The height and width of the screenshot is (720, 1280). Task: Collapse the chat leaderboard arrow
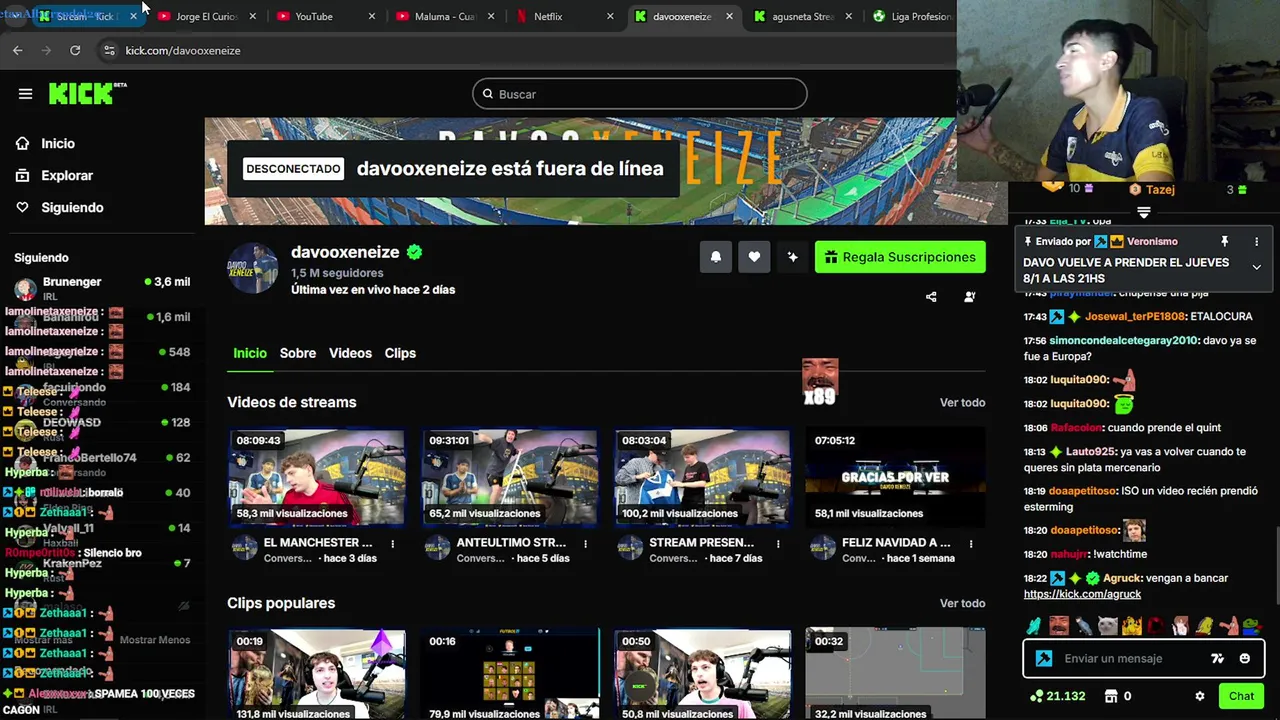[1144, 212]
